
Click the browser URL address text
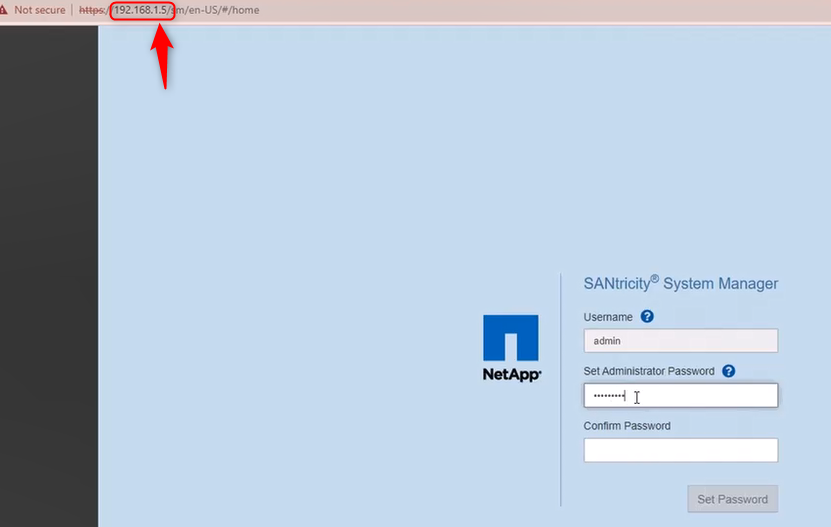pos(169,10)
